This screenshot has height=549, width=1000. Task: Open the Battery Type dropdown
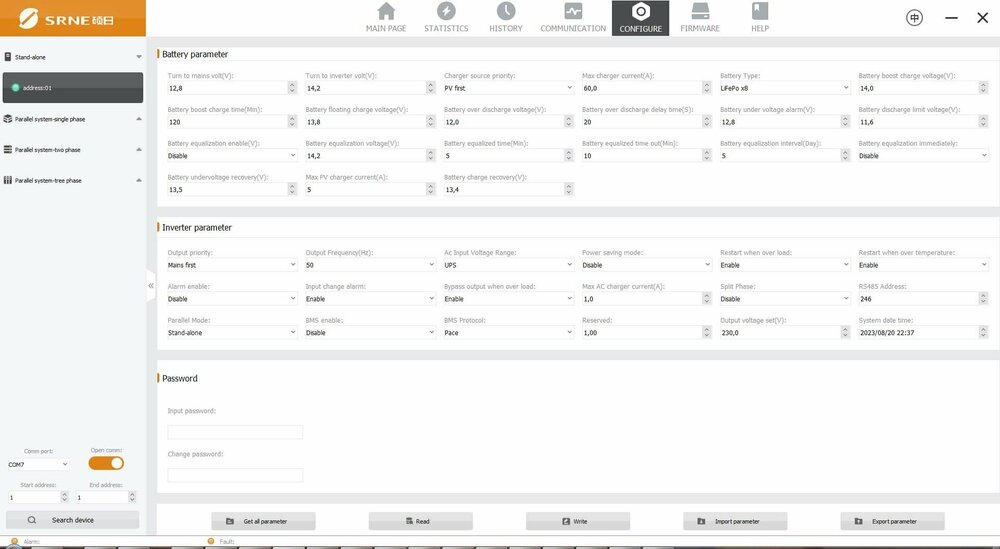[785, 88]
